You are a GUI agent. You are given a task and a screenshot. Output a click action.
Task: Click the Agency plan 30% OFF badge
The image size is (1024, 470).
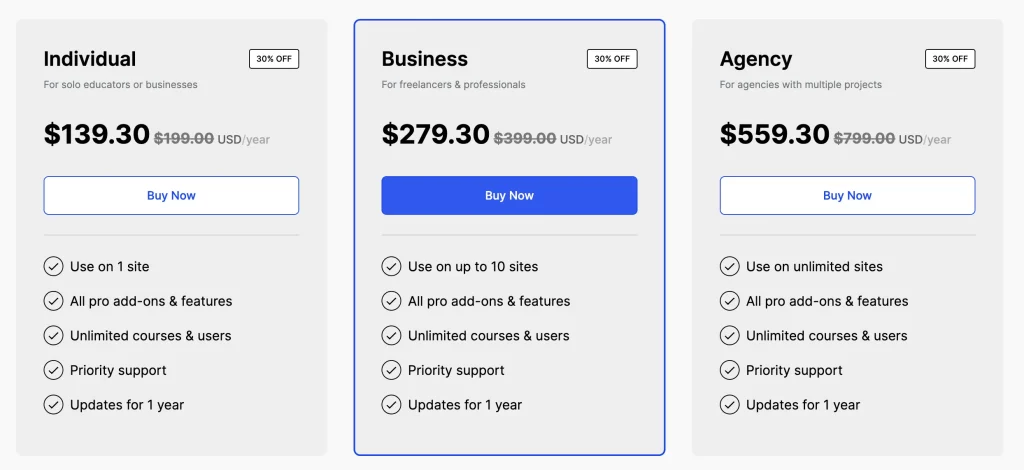click(x=950, y=59)
